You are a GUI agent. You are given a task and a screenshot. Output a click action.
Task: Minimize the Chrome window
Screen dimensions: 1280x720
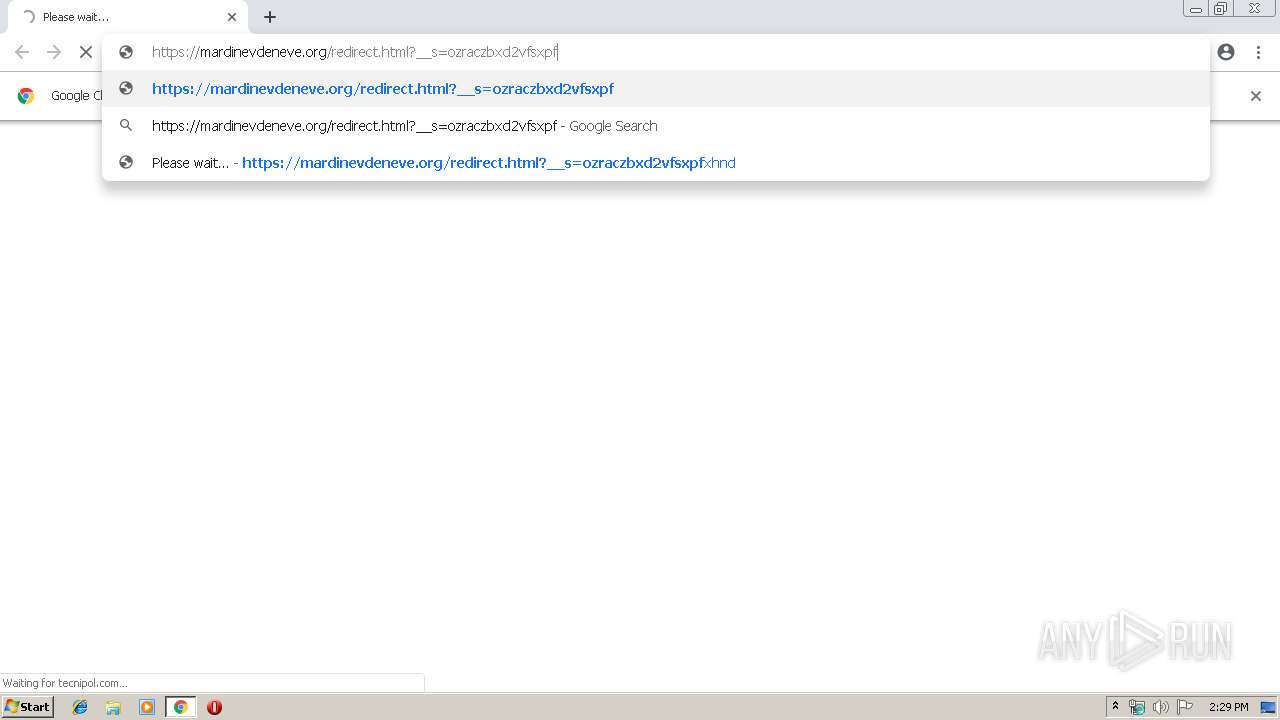pos(1195,9)
